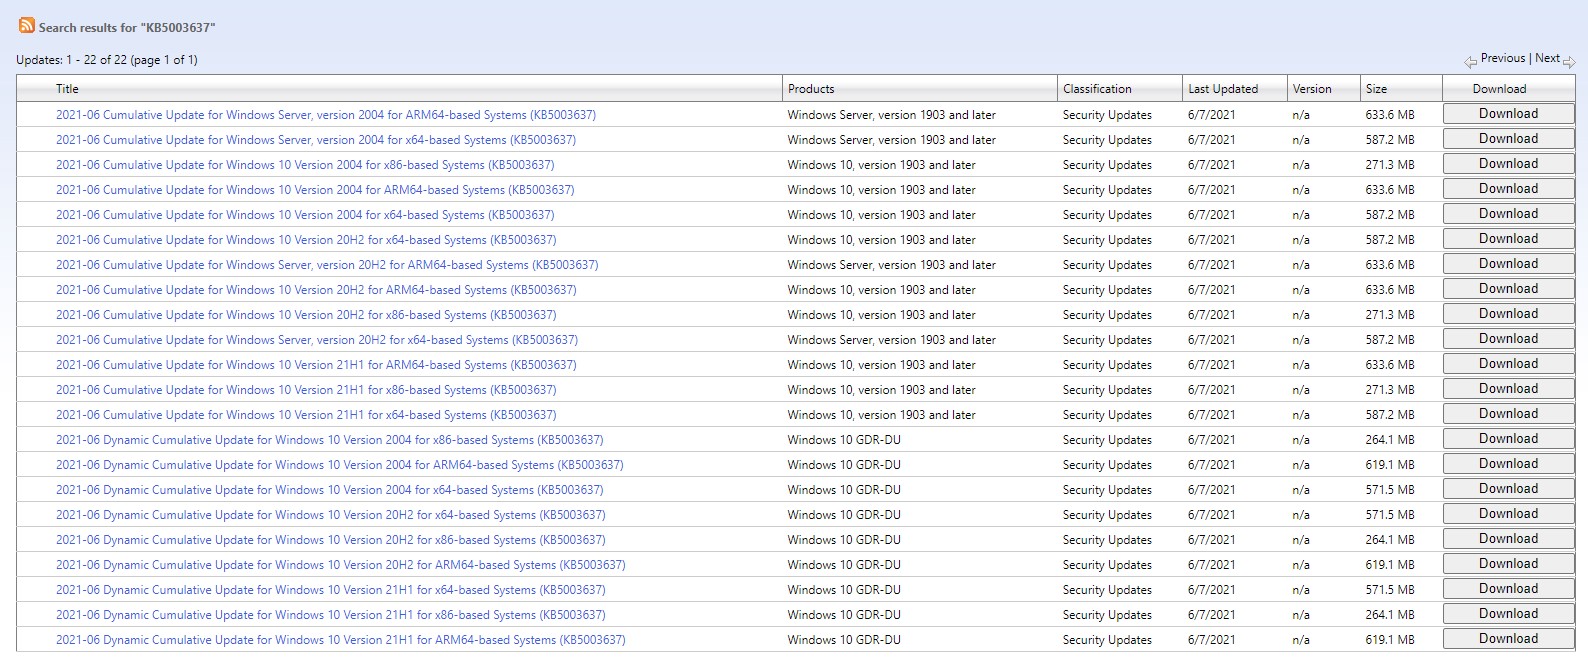This screenshot has width=1588, height=667.
Task: Open Dynamic Cumulative Update 21H1 ARM64 link
Action: coord(341,640)
